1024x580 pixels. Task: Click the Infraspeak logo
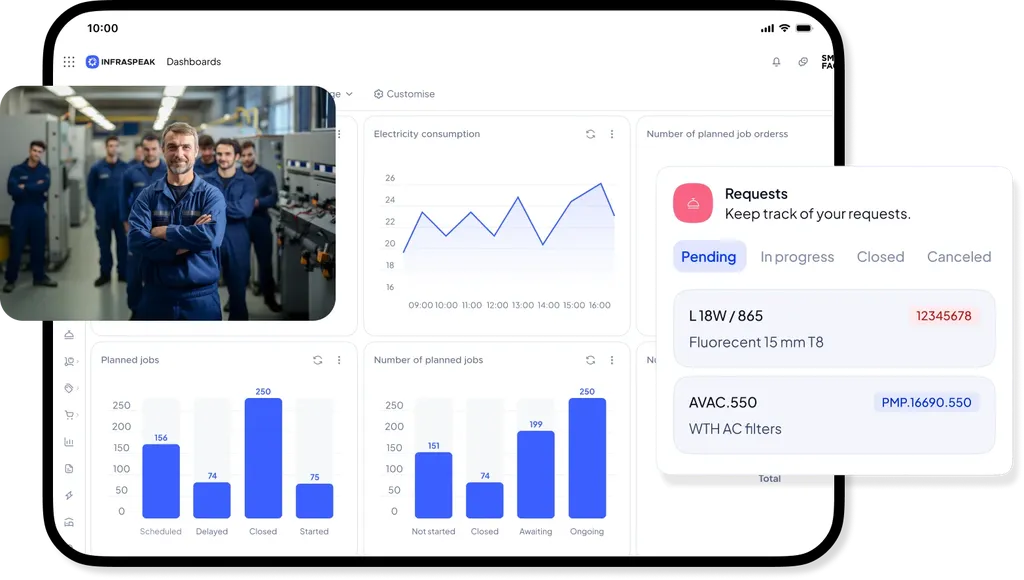pos(121,62)
